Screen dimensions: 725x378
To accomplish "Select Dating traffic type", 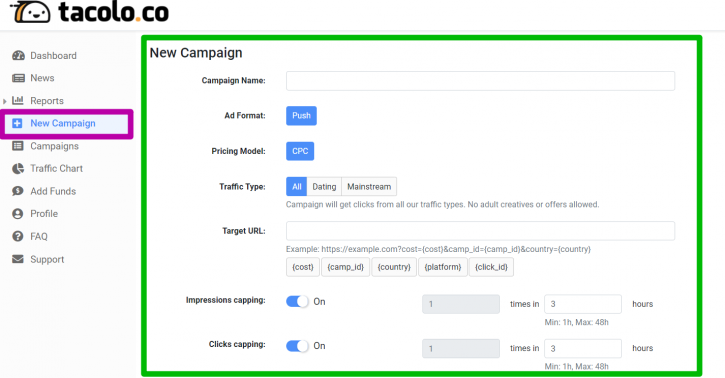I will point(324,187).
